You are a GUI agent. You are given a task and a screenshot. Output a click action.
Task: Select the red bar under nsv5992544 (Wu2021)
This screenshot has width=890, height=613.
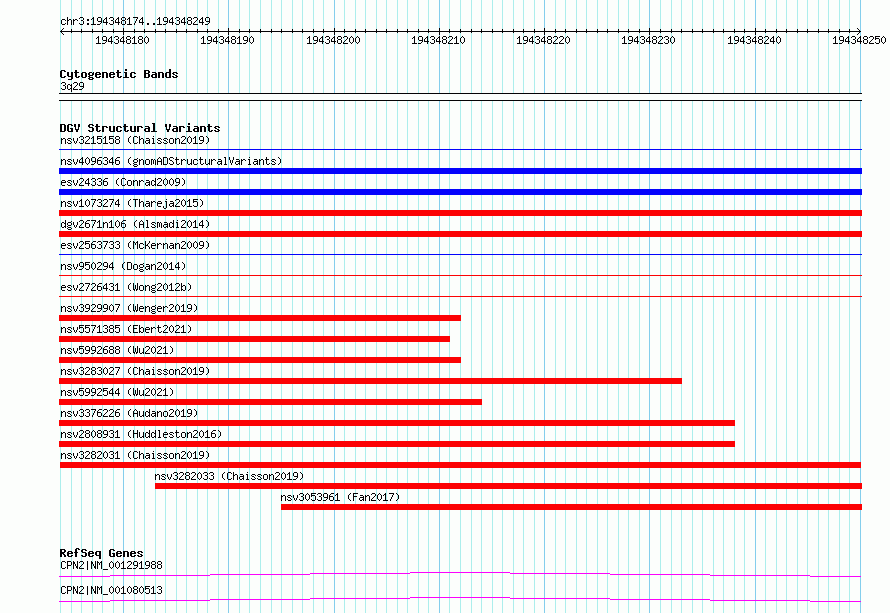[x=271, y=402]
